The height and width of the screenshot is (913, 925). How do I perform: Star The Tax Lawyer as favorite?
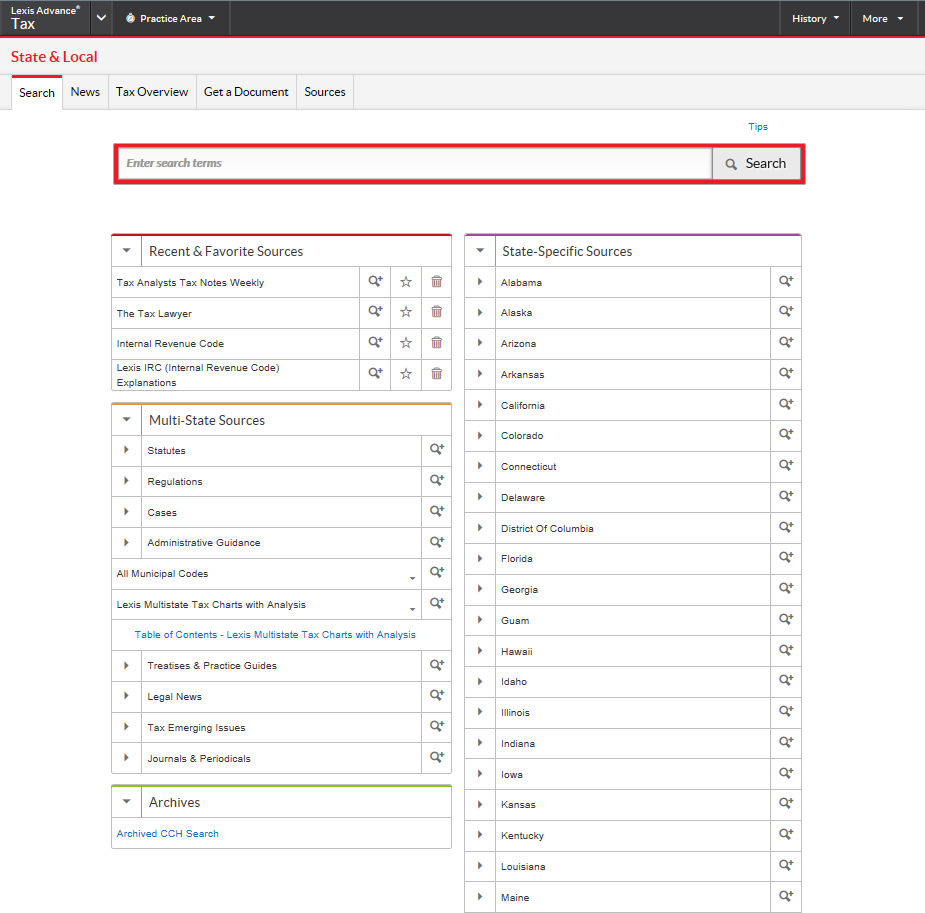point(406,312)
